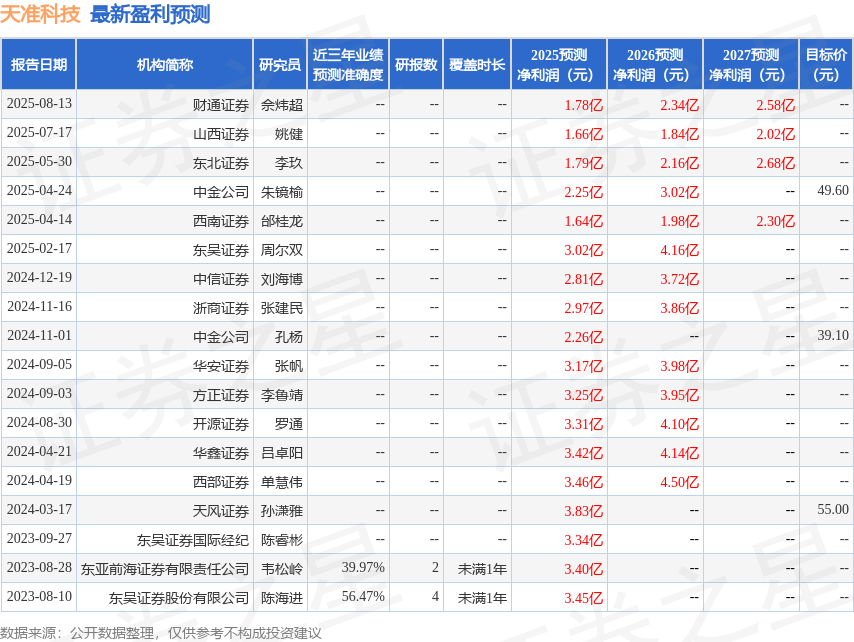Select the 机构简称 column header

[164, 64]
